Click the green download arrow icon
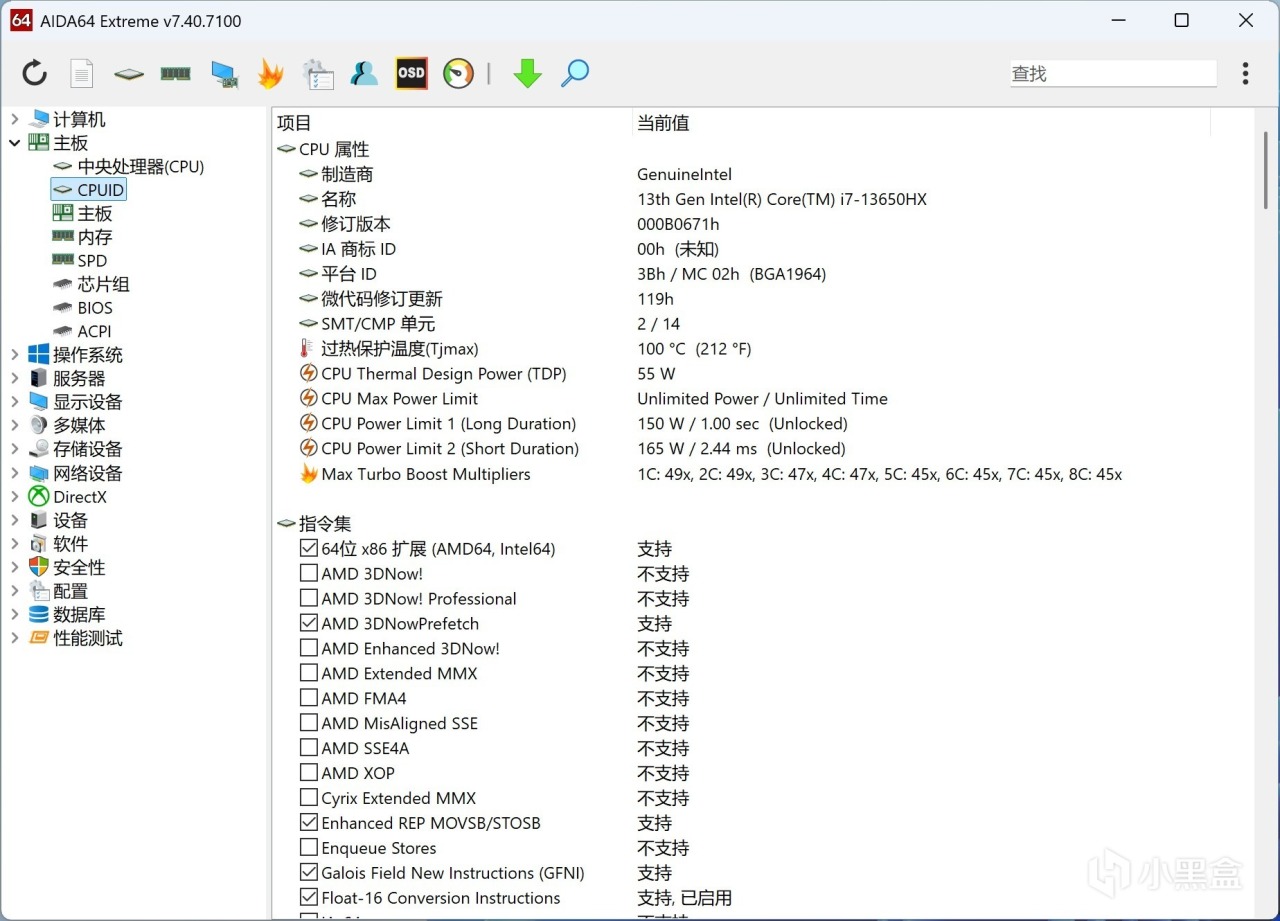1280x921 pixels. (527, 73)
